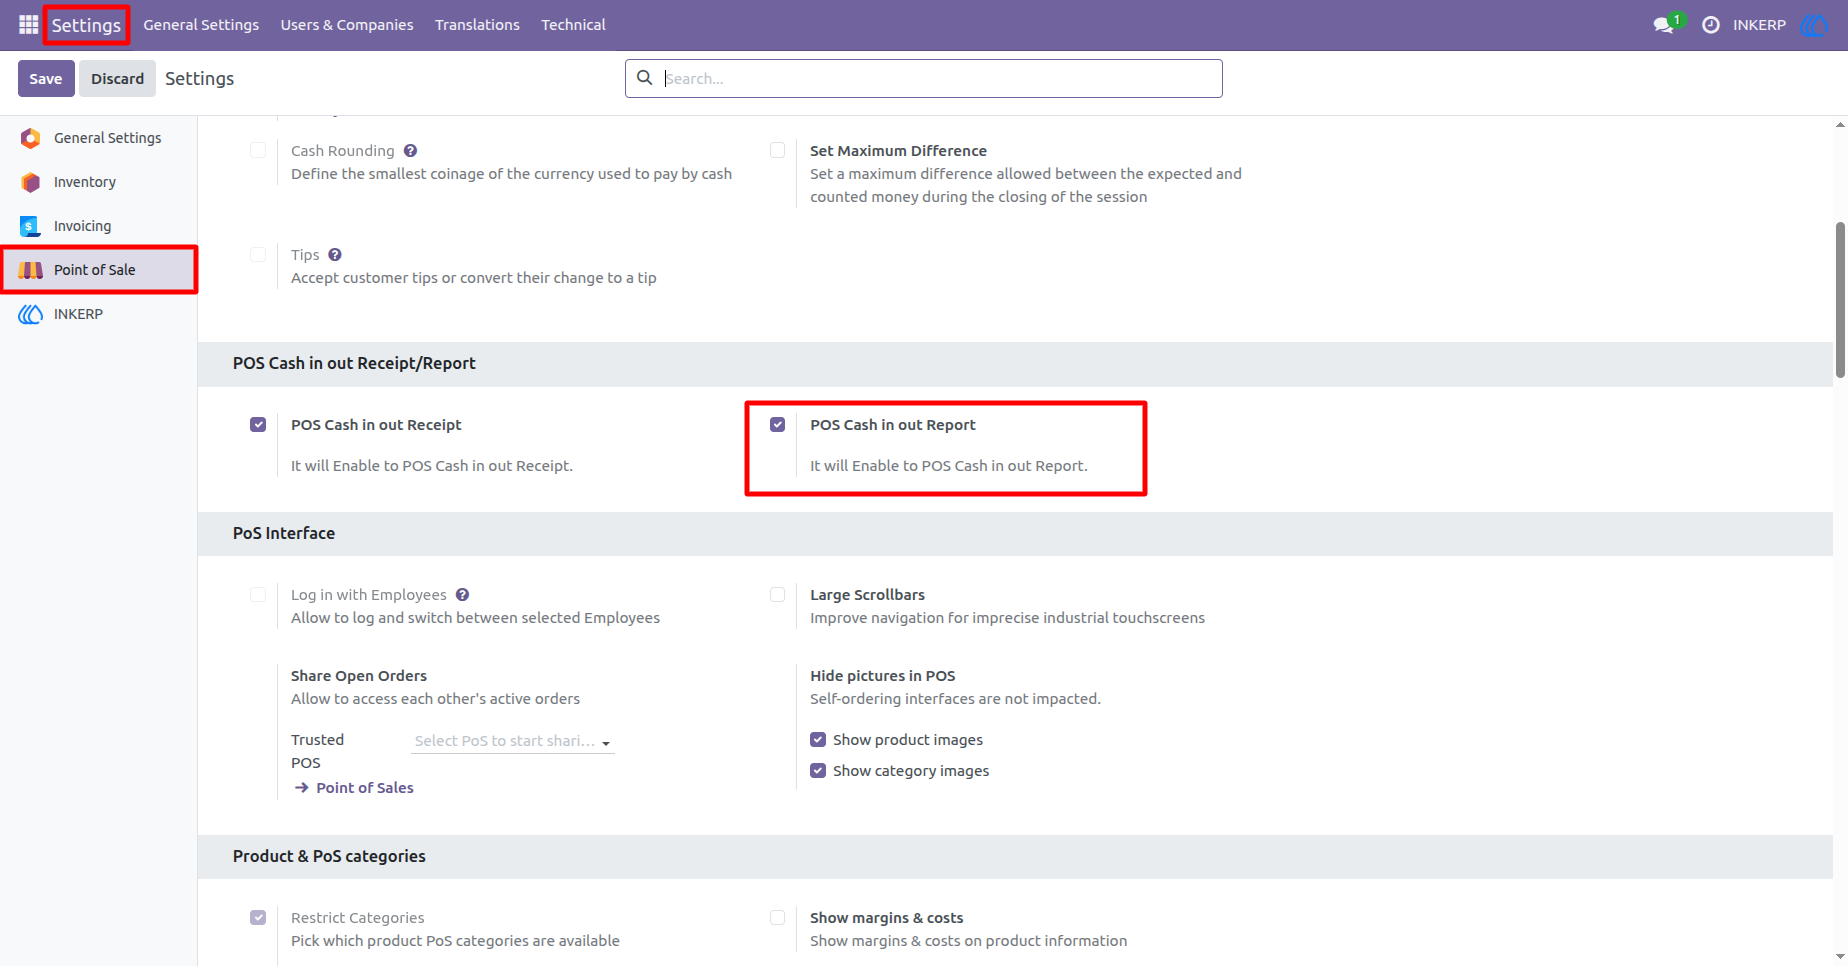Click the Save button
Image resolution: width=1848 pixels, height=966 pixels.
[46, 78]
